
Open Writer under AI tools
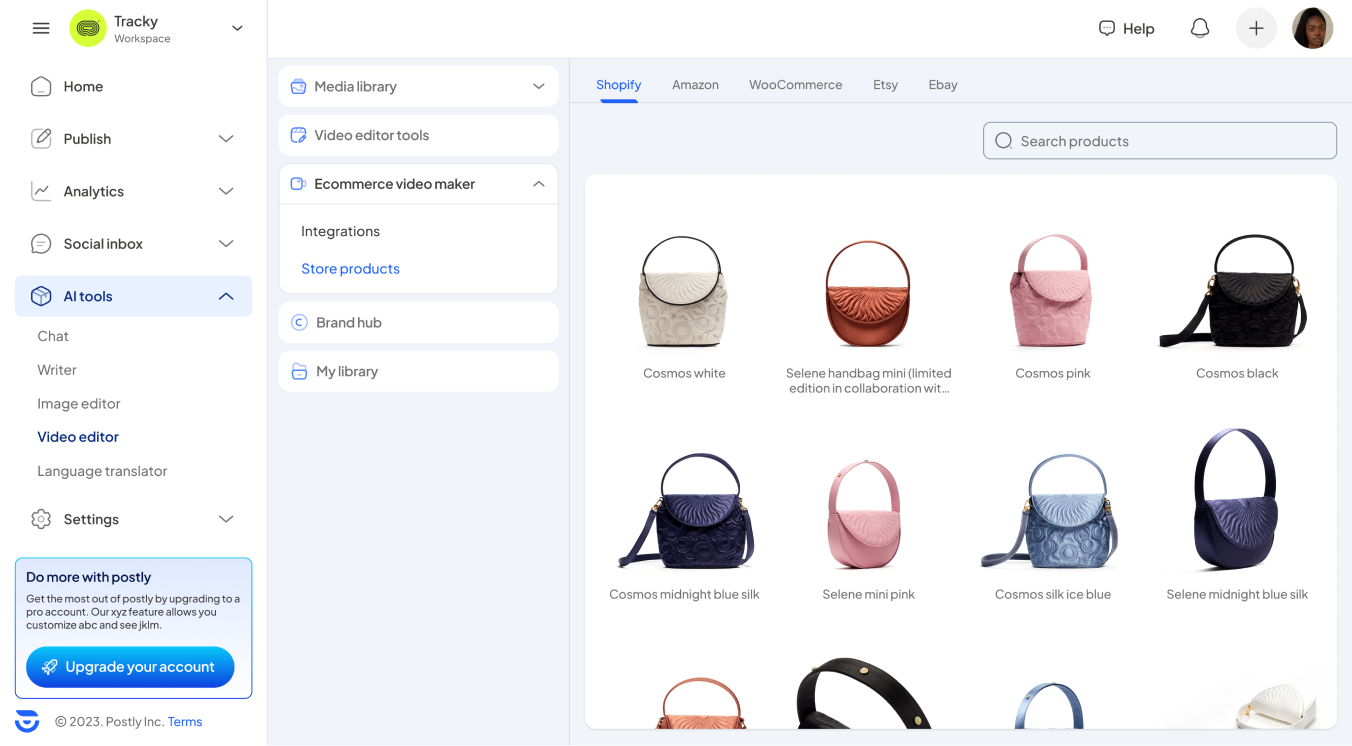(57, 370)
